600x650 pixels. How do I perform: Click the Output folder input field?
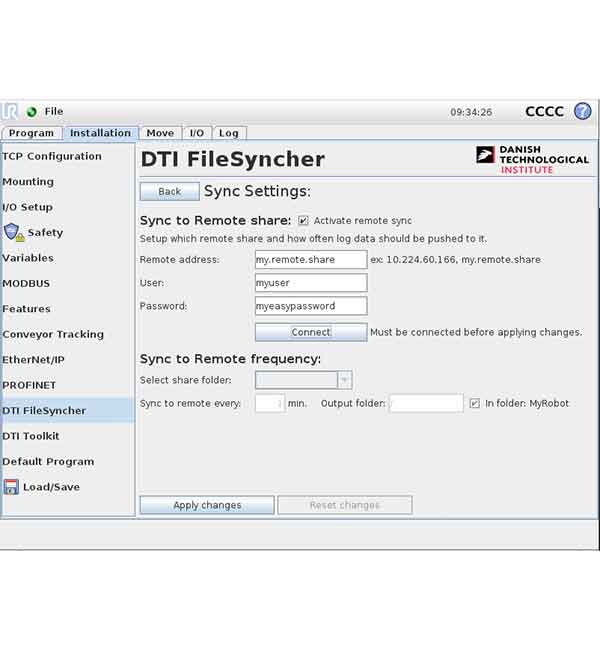pos(426,403)
